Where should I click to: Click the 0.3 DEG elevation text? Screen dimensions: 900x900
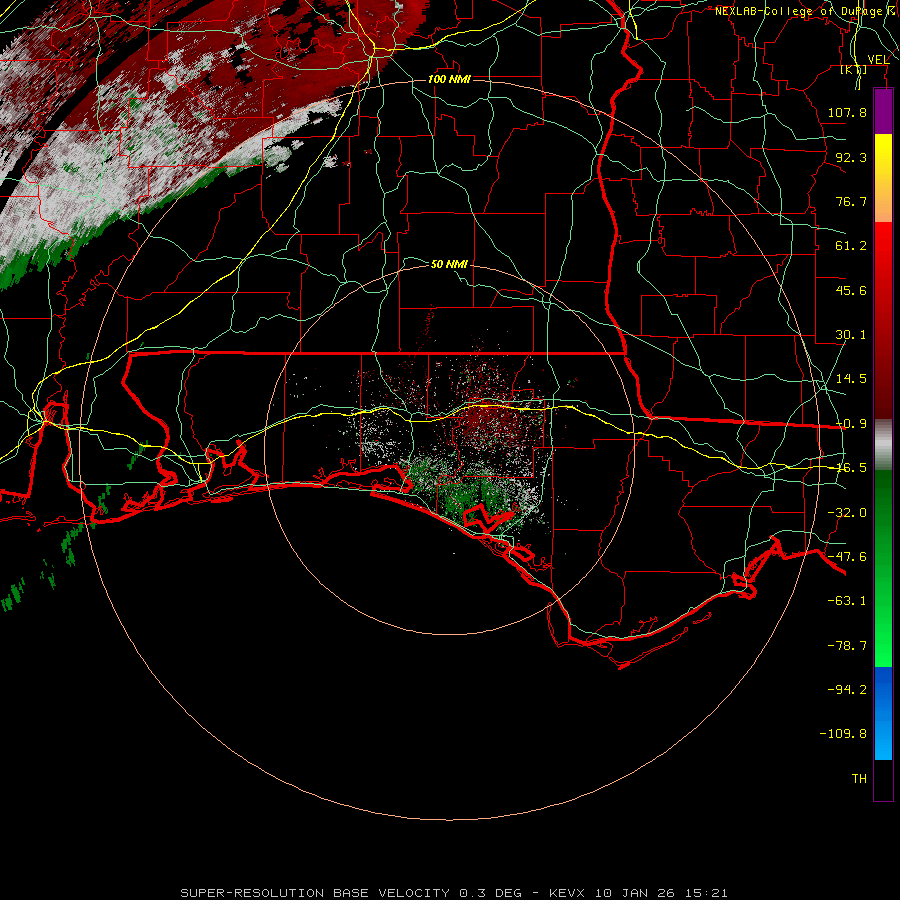(491, 893)
